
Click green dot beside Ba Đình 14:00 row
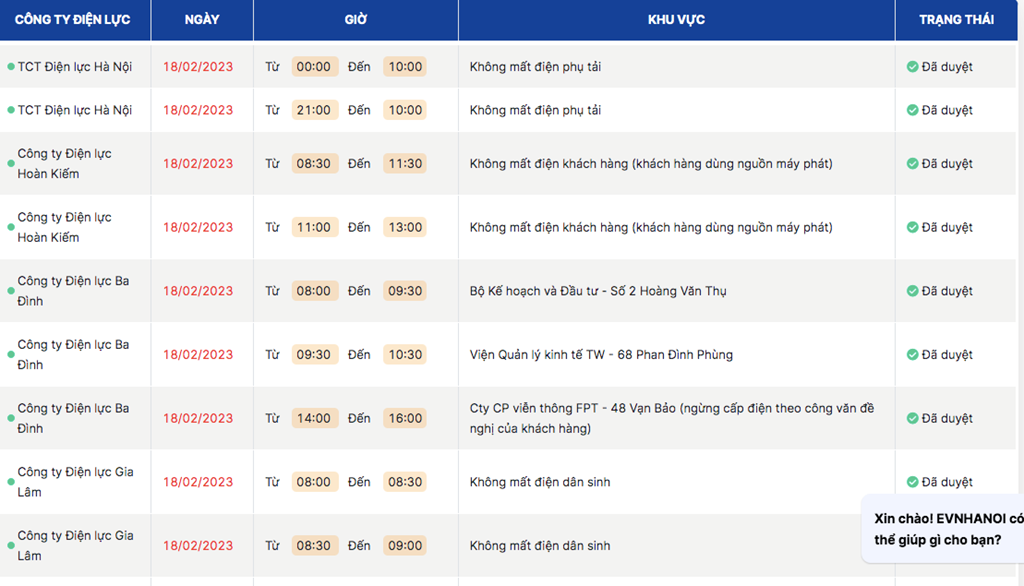(10, 418)
